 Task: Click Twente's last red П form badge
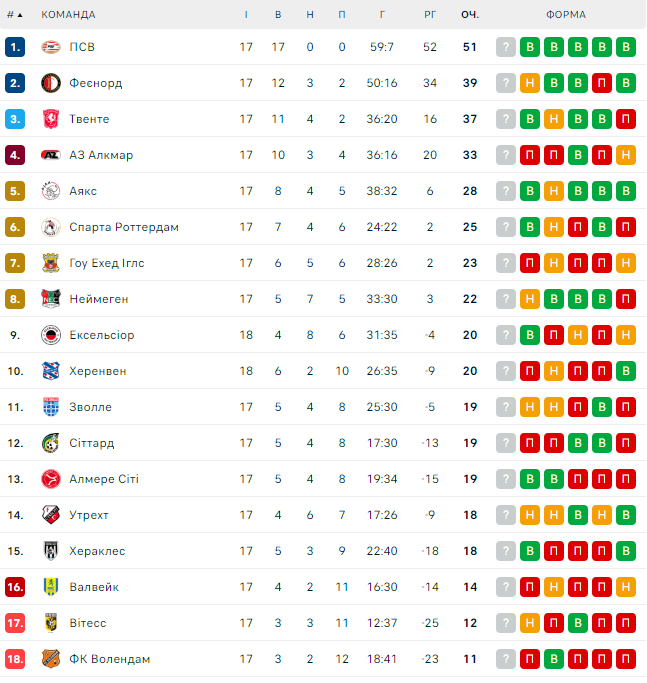[x=626, y=119]
